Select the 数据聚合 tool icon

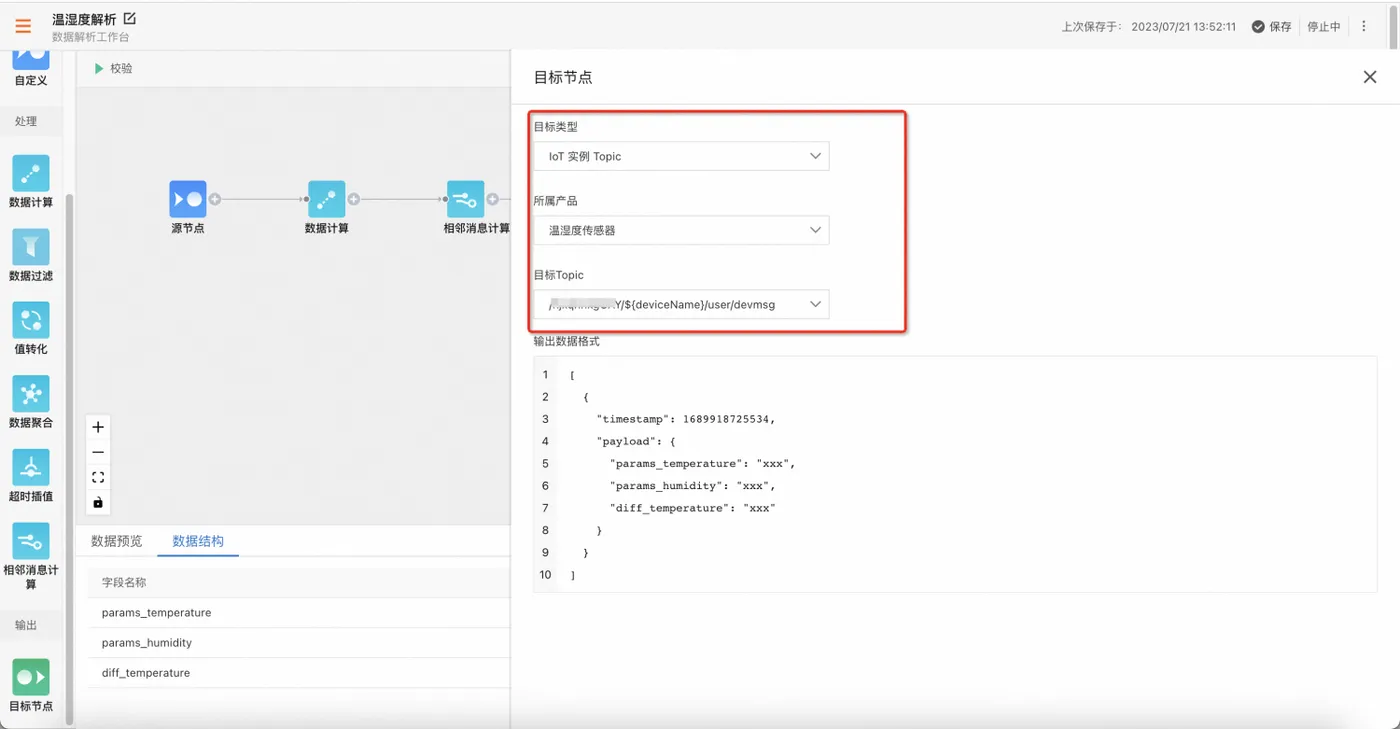coord(31,394)
